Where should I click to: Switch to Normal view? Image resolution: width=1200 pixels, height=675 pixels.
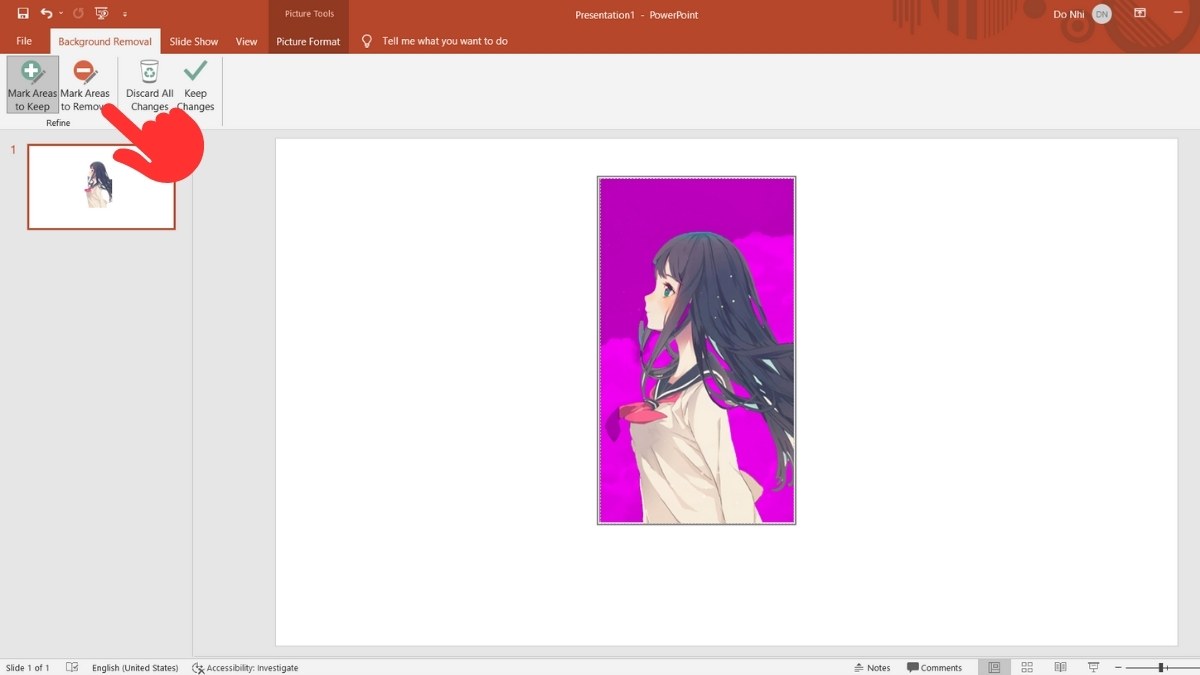pos(994,667)
